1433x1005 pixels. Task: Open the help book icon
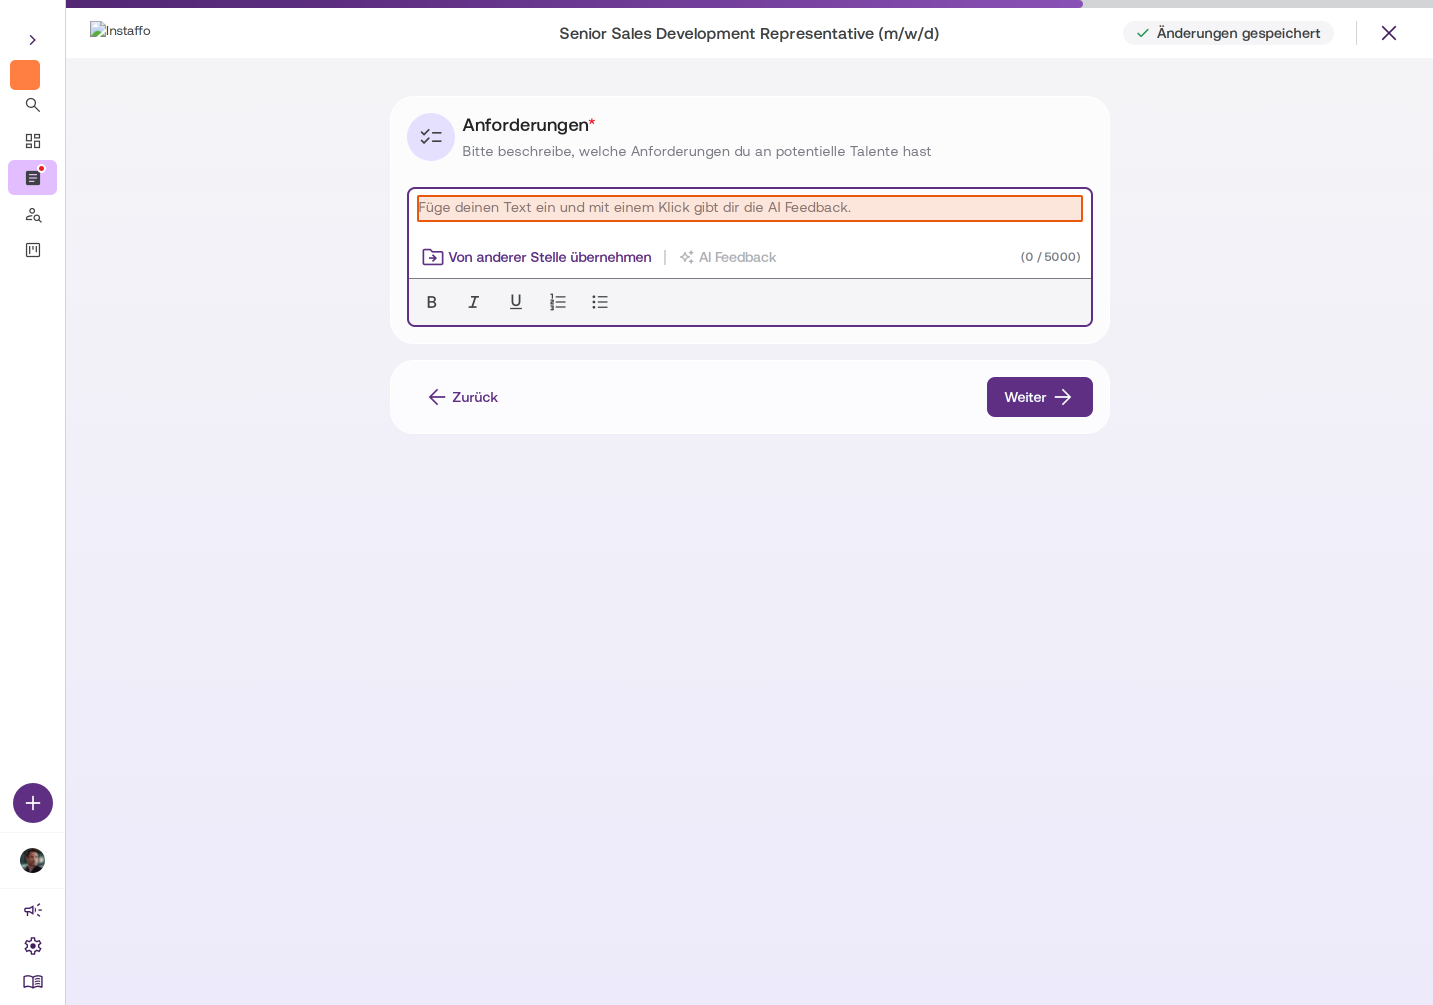33,982
